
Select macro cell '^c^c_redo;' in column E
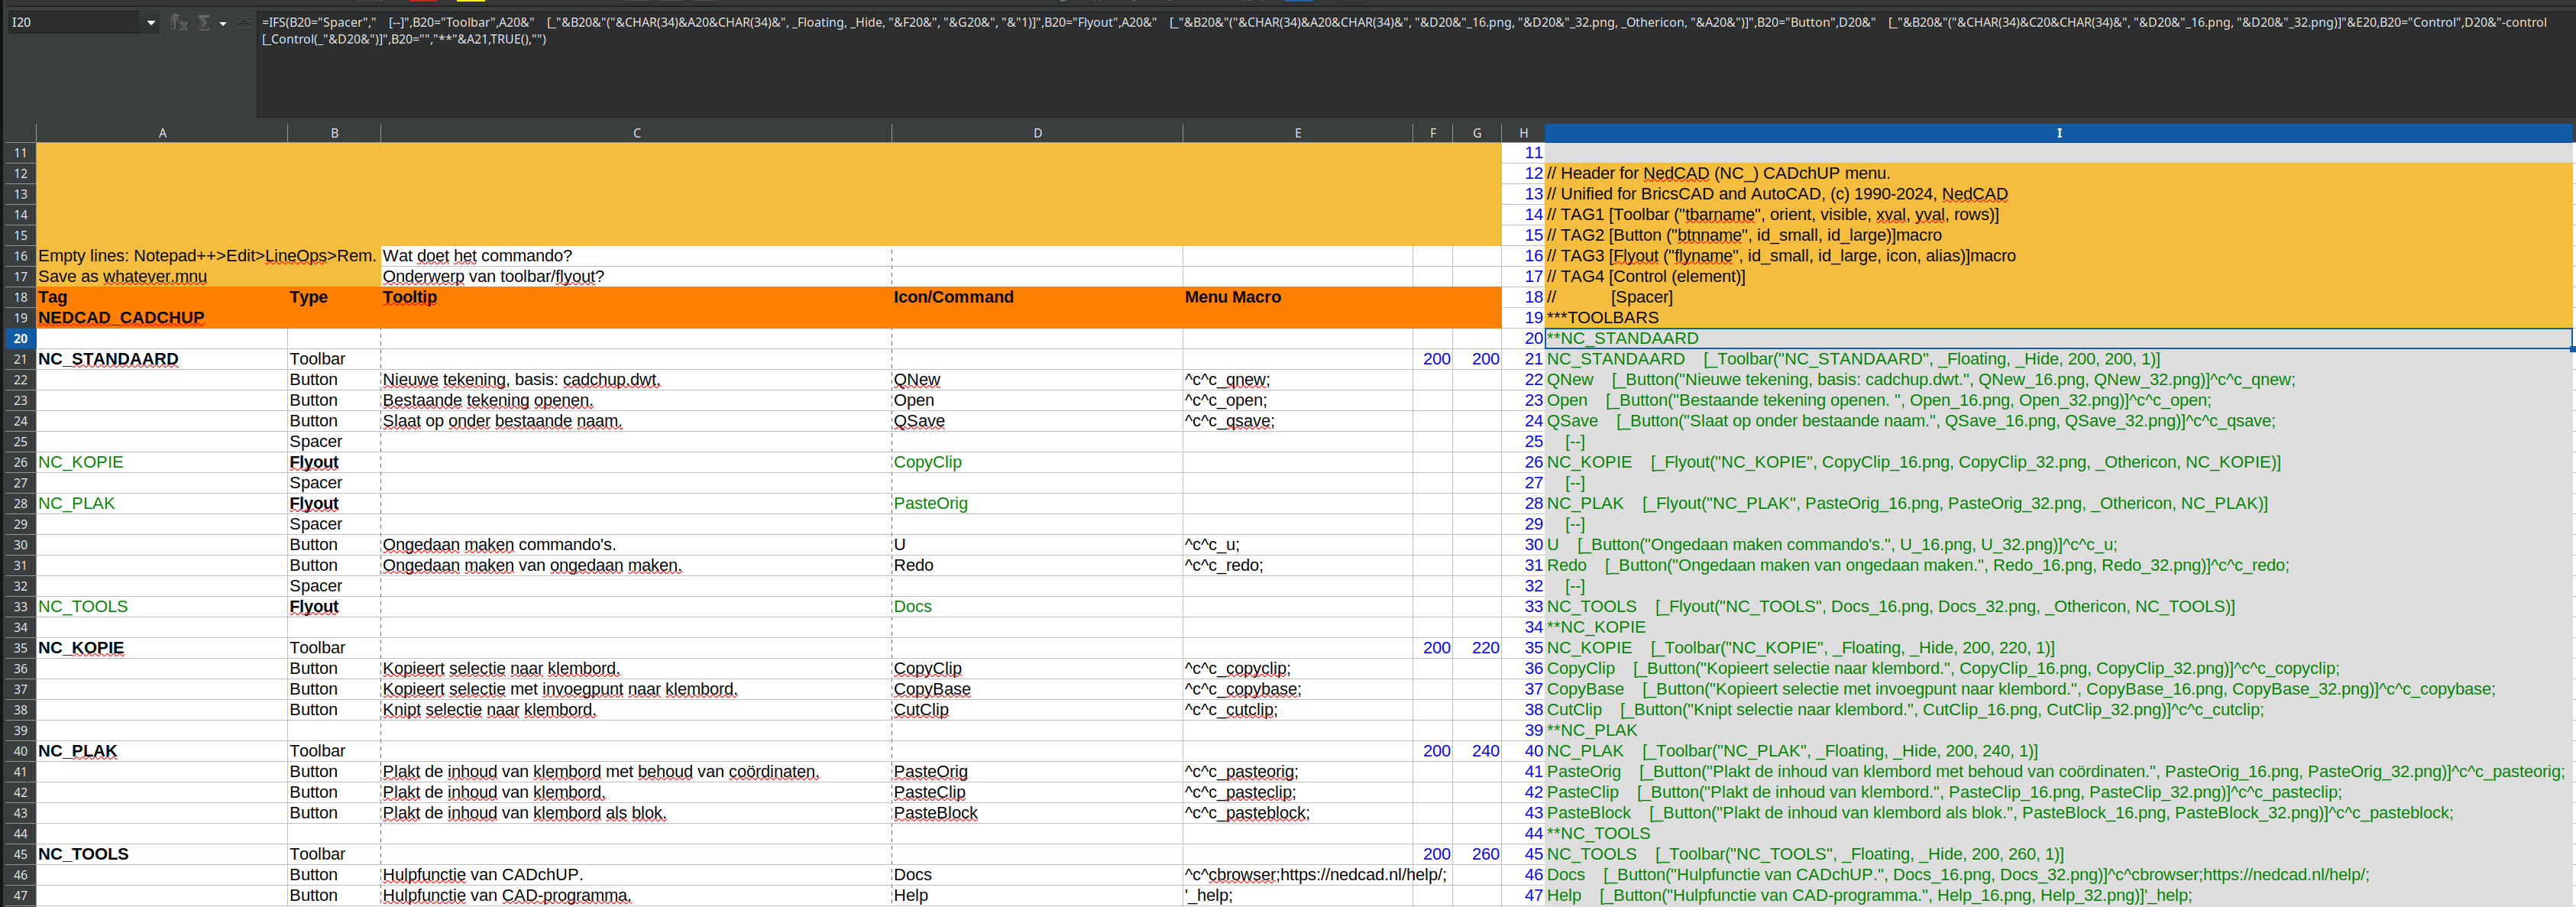click(1297, 566)
